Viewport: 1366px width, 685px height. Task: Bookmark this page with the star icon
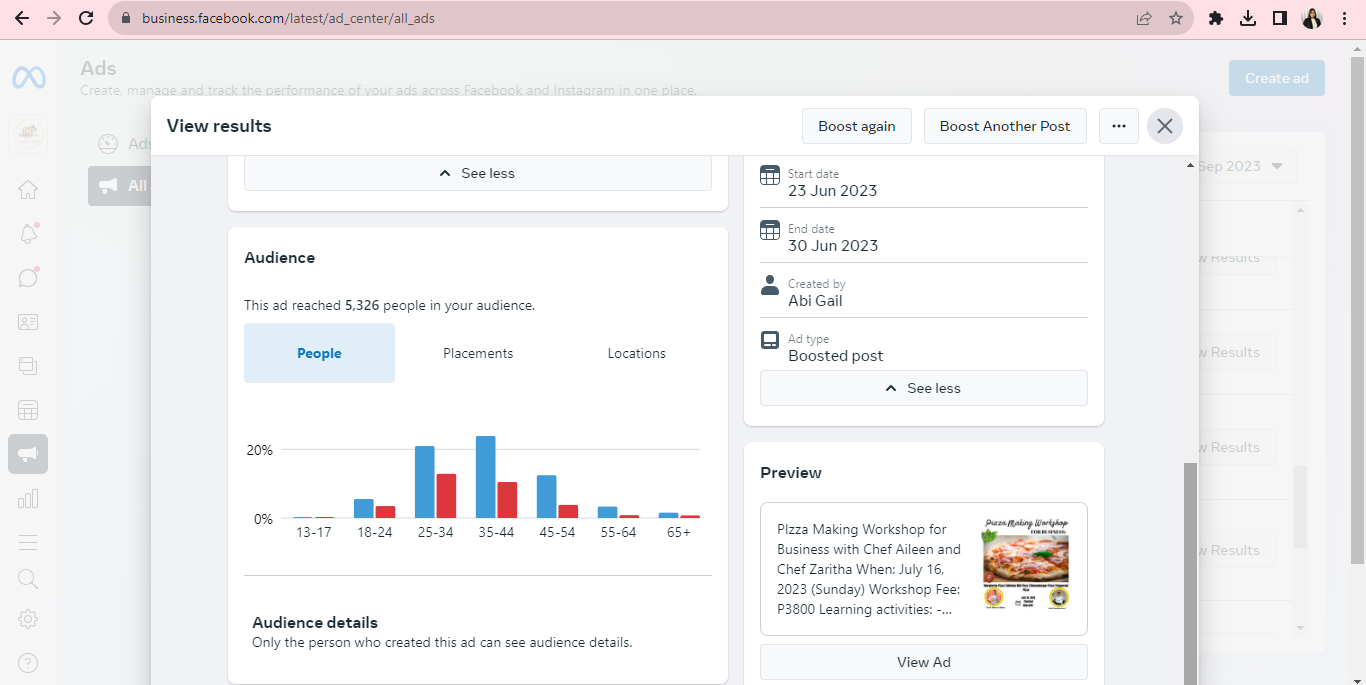coord(1176,18)
